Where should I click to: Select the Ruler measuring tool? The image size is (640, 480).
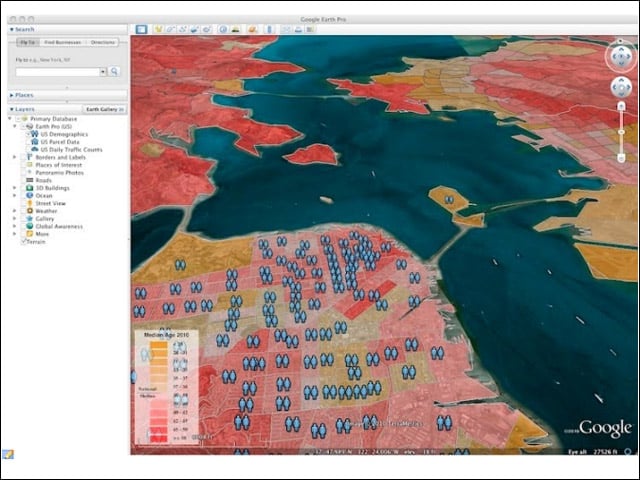pyautogui.click(x=269, y=29)
